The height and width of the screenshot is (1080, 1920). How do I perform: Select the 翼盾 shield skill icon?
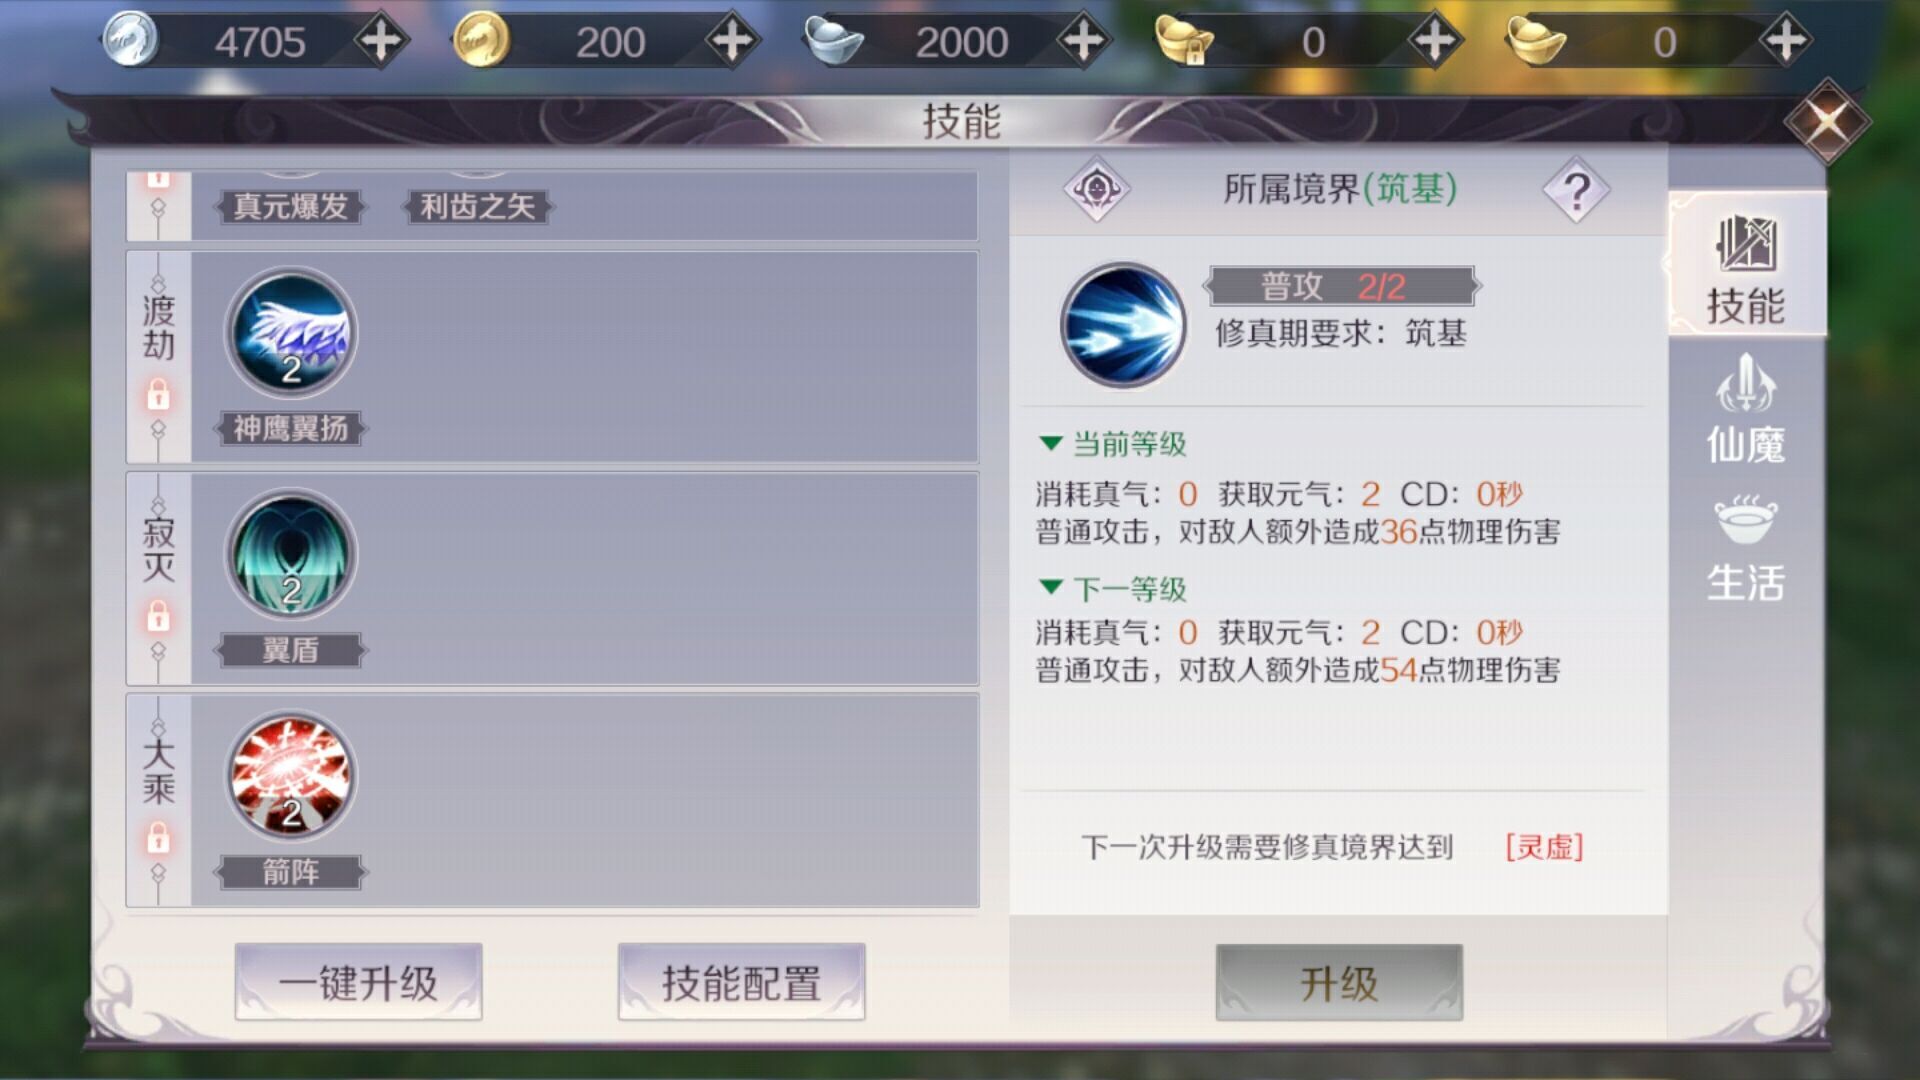point(291,554)
